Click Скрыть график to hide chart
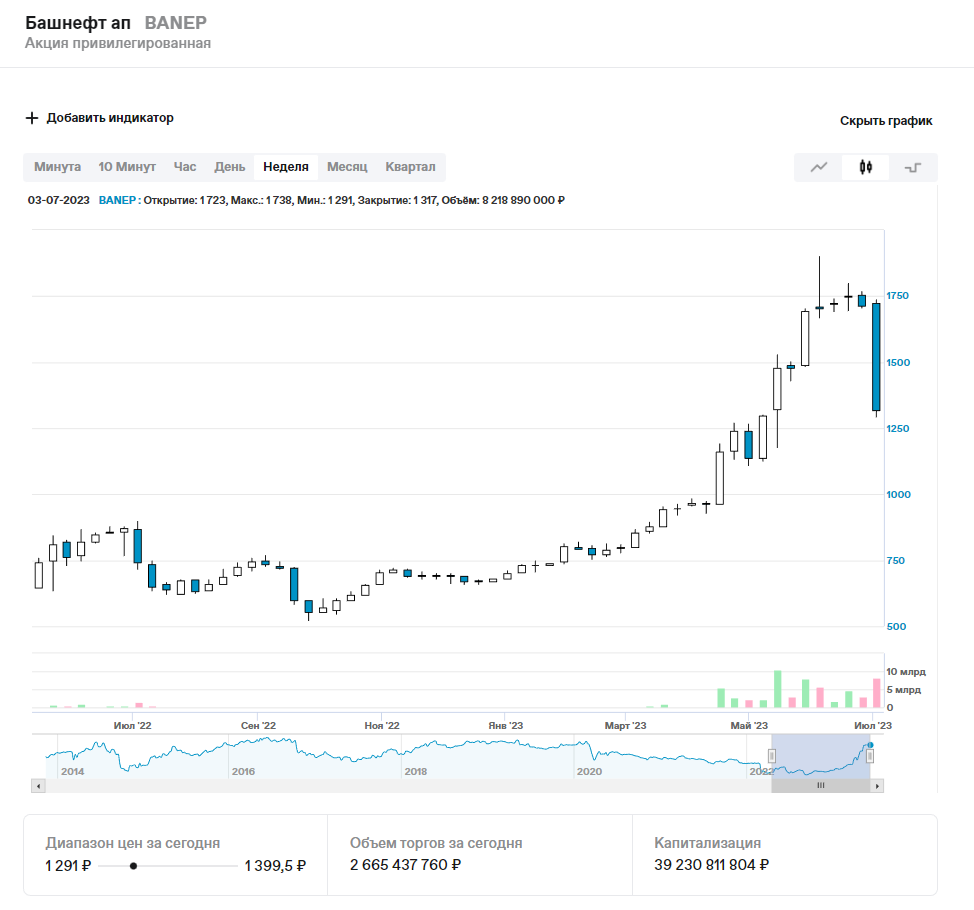974x910 pixels. [x=886, y=121]
